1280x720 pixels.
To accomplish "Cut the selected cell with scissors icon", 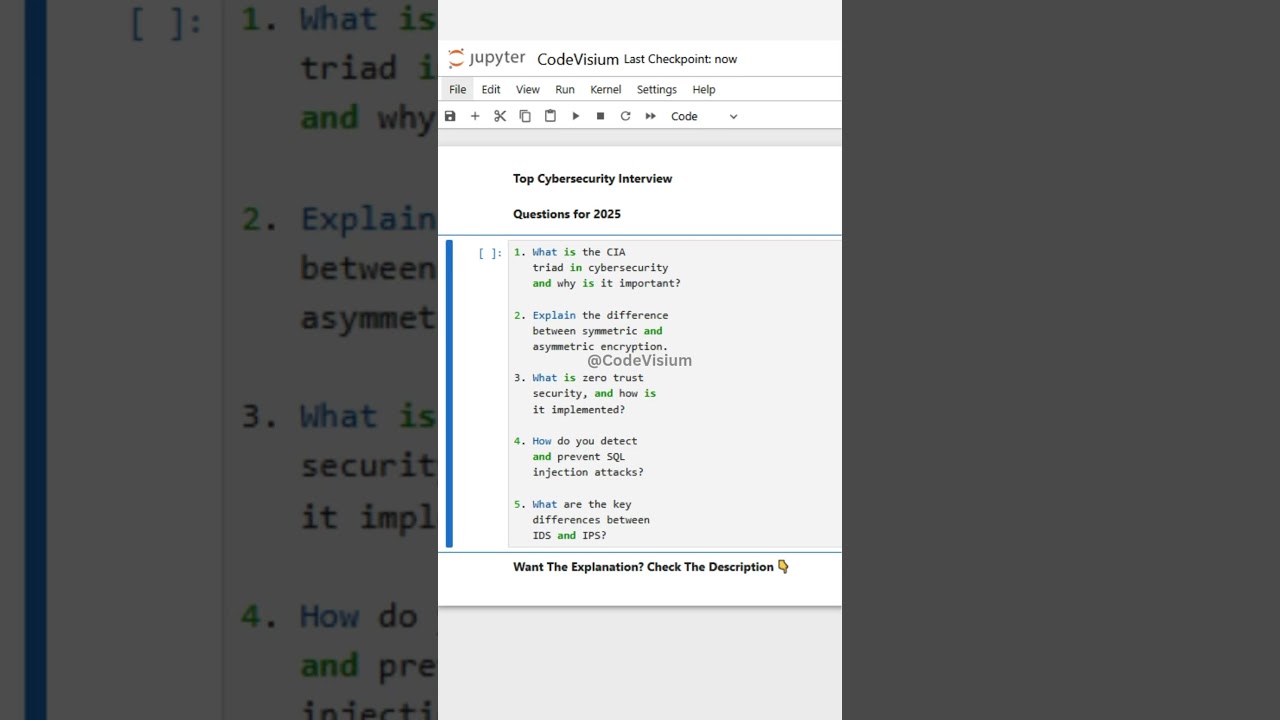I will (500, 116).
